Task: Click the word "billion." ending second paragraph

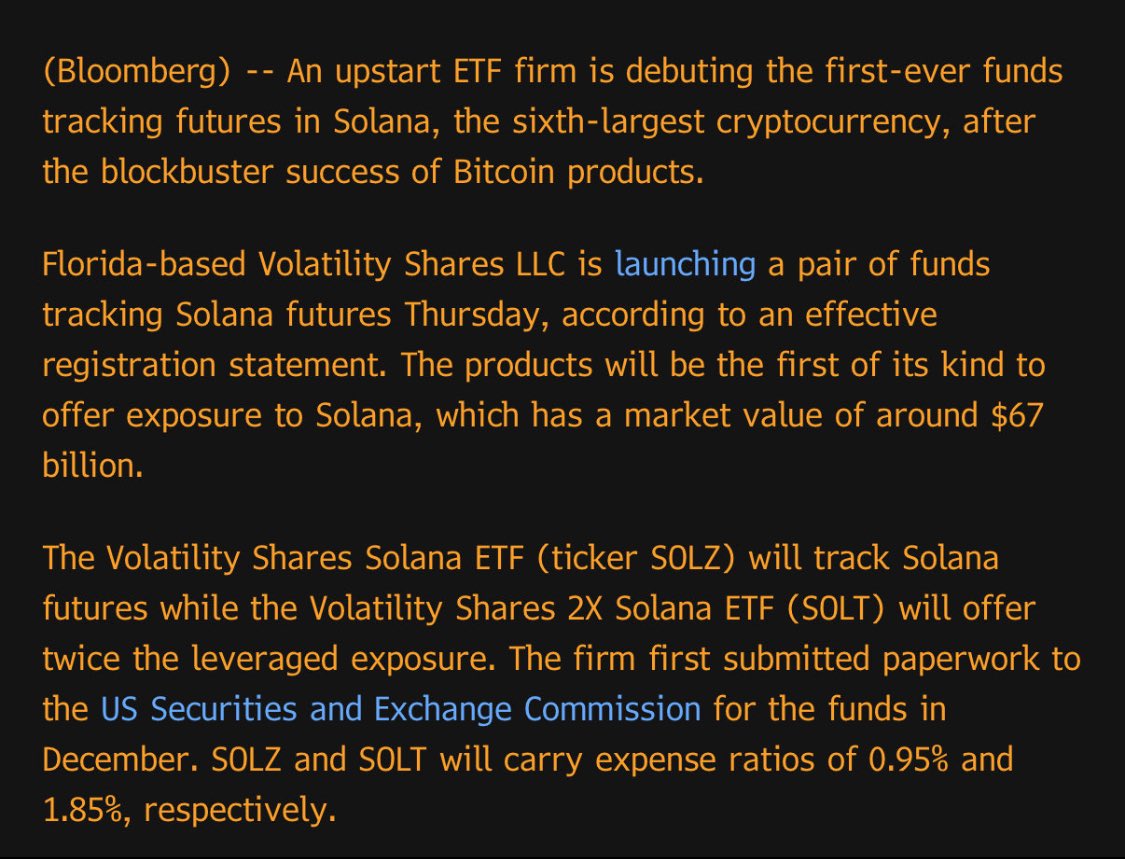Action: pos(93,466)
